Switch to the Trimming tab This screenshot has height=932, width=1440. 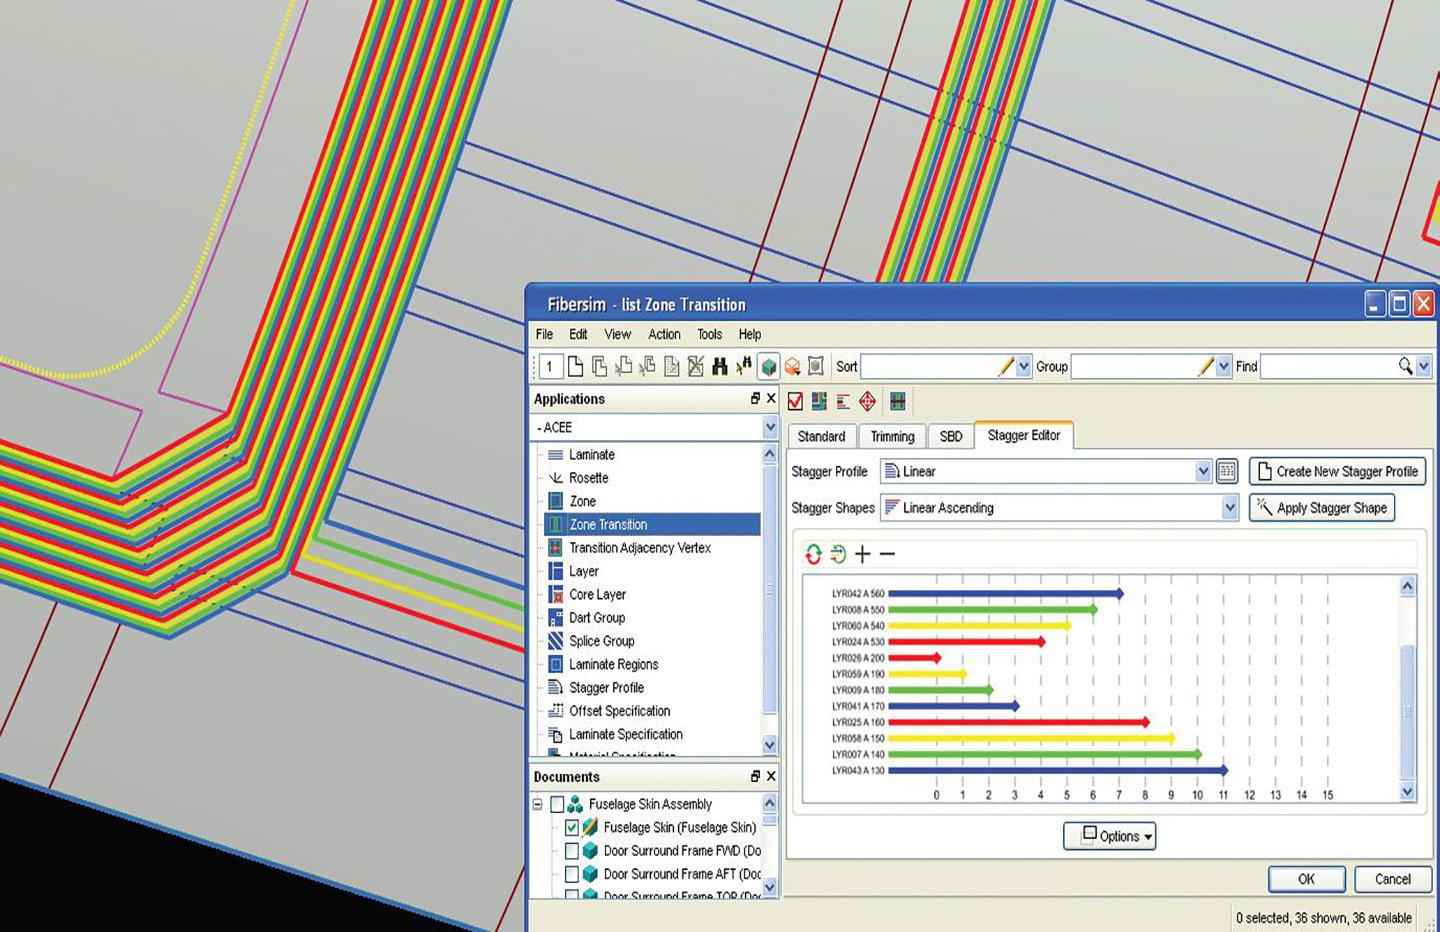click(892, 436)
